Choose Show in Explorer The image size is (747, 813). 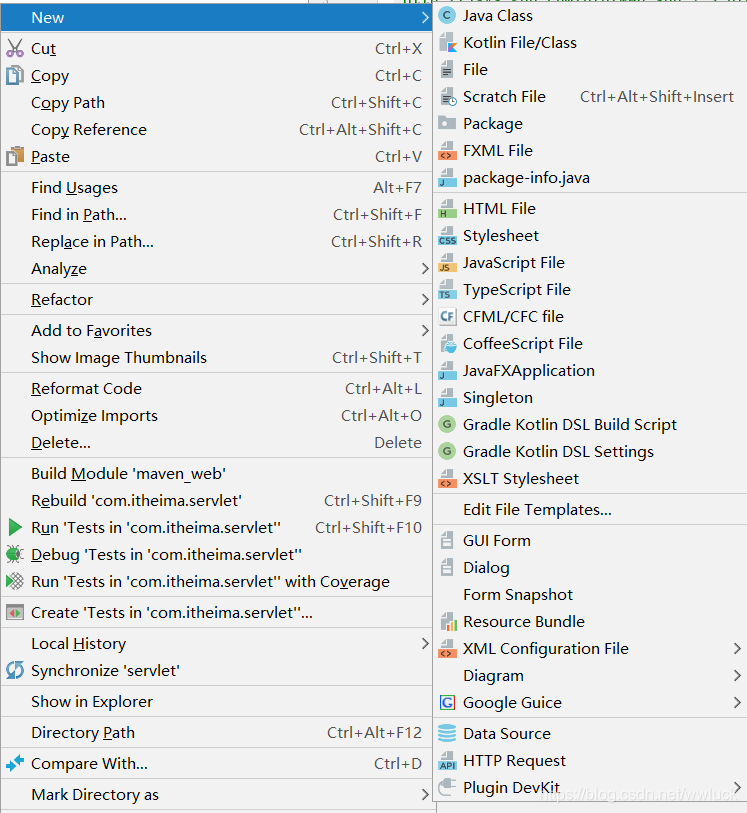point(216,702)
